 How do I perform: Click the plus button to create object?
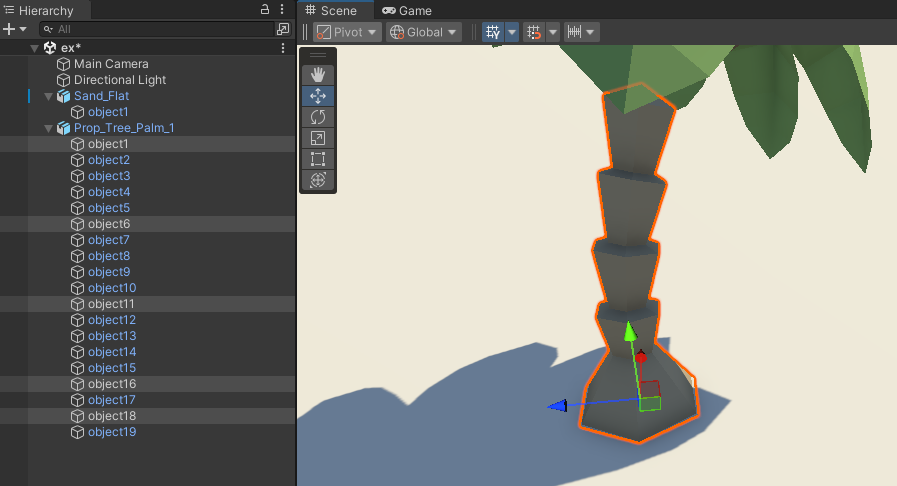[x=9, y=30]
